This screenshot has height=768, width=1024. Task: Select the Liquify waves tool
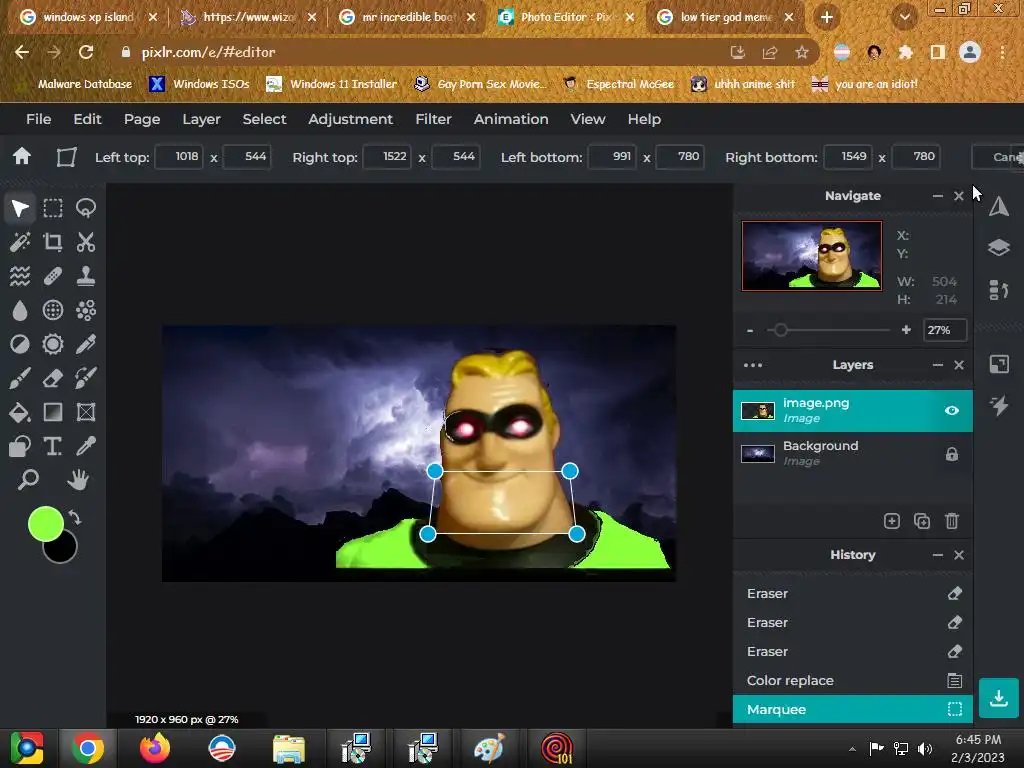(20, 276)
